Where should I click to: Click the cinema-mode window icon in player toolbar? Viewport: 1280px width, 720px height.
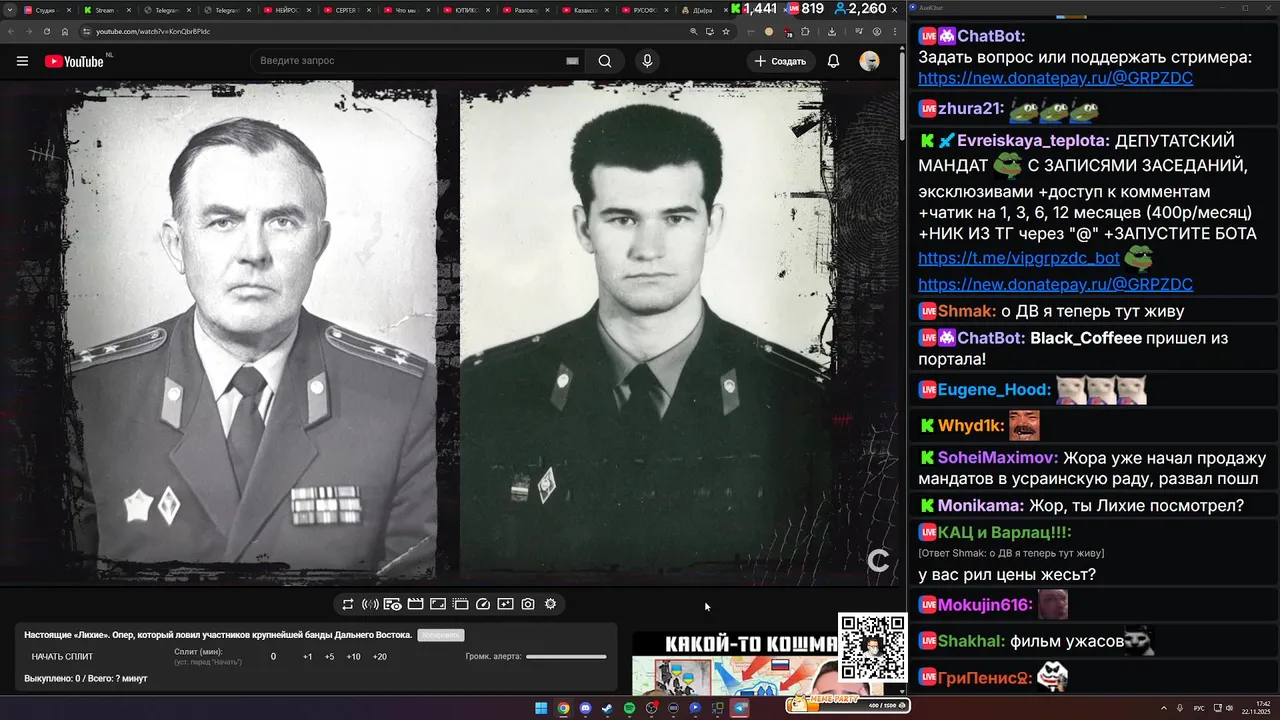tap(460, 604)
